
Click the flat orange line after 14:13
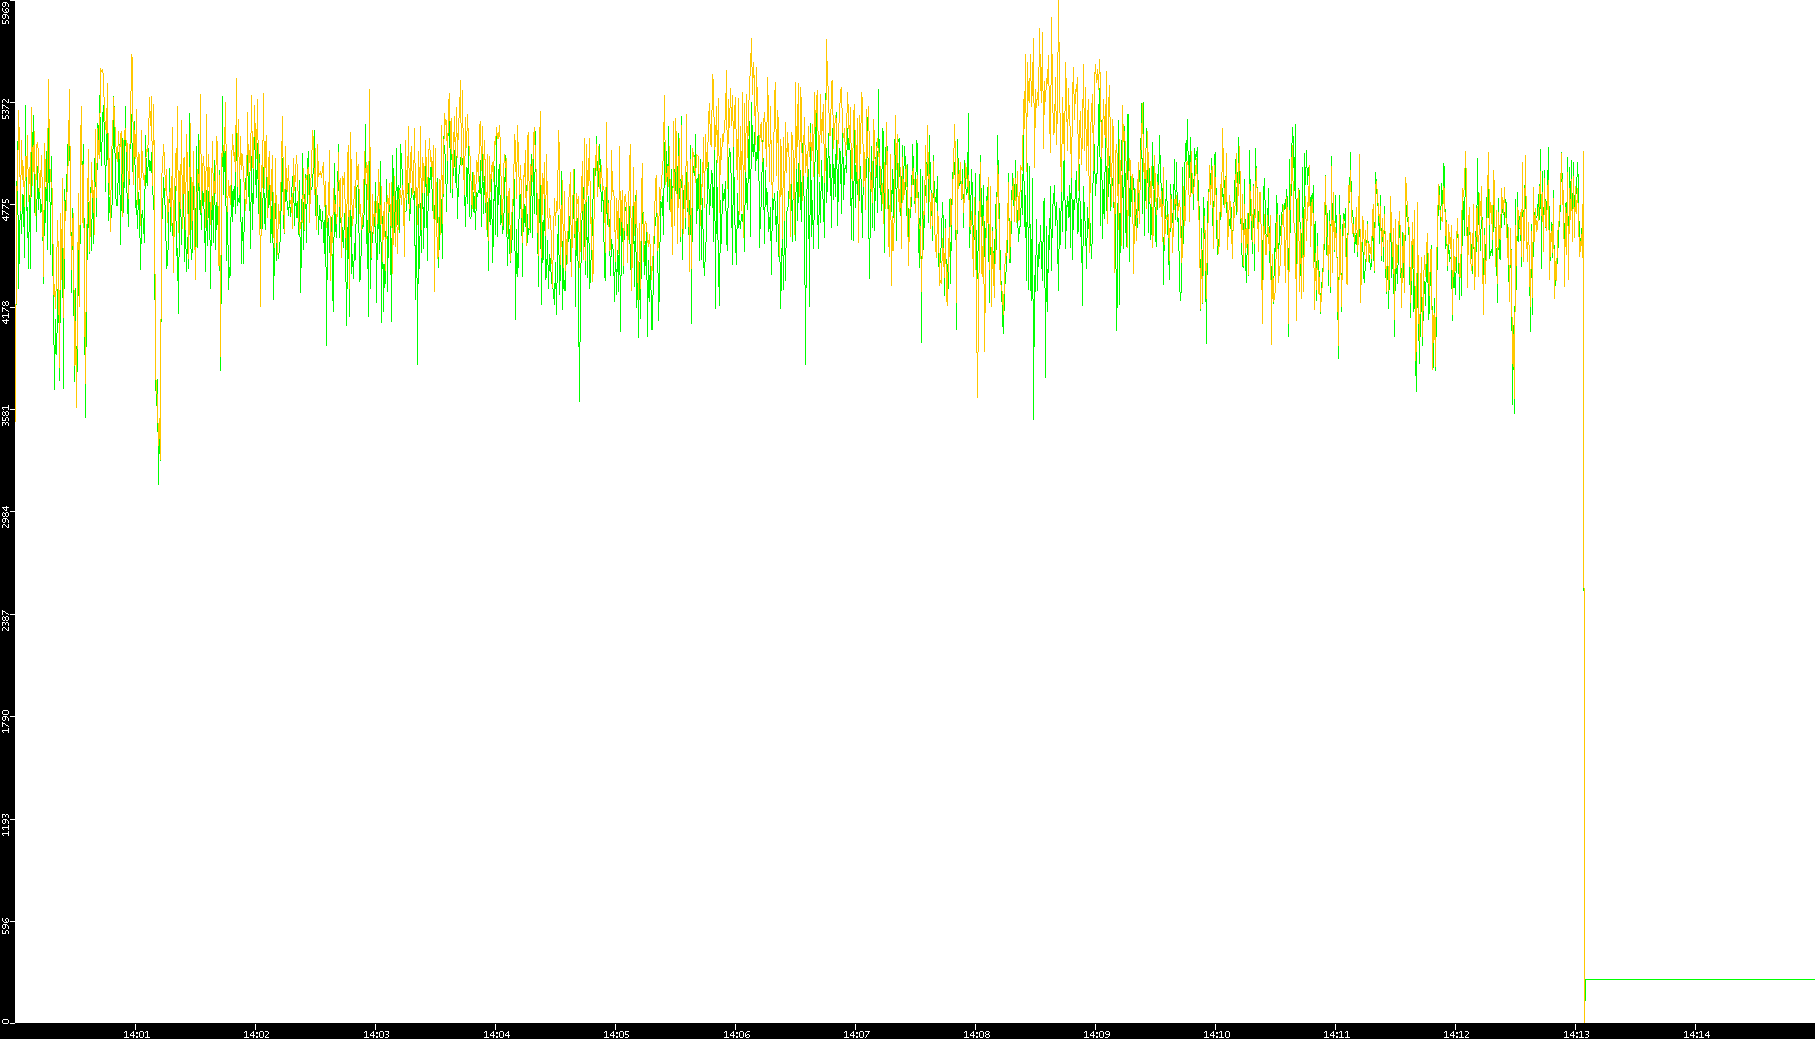tap(1700, 979)
